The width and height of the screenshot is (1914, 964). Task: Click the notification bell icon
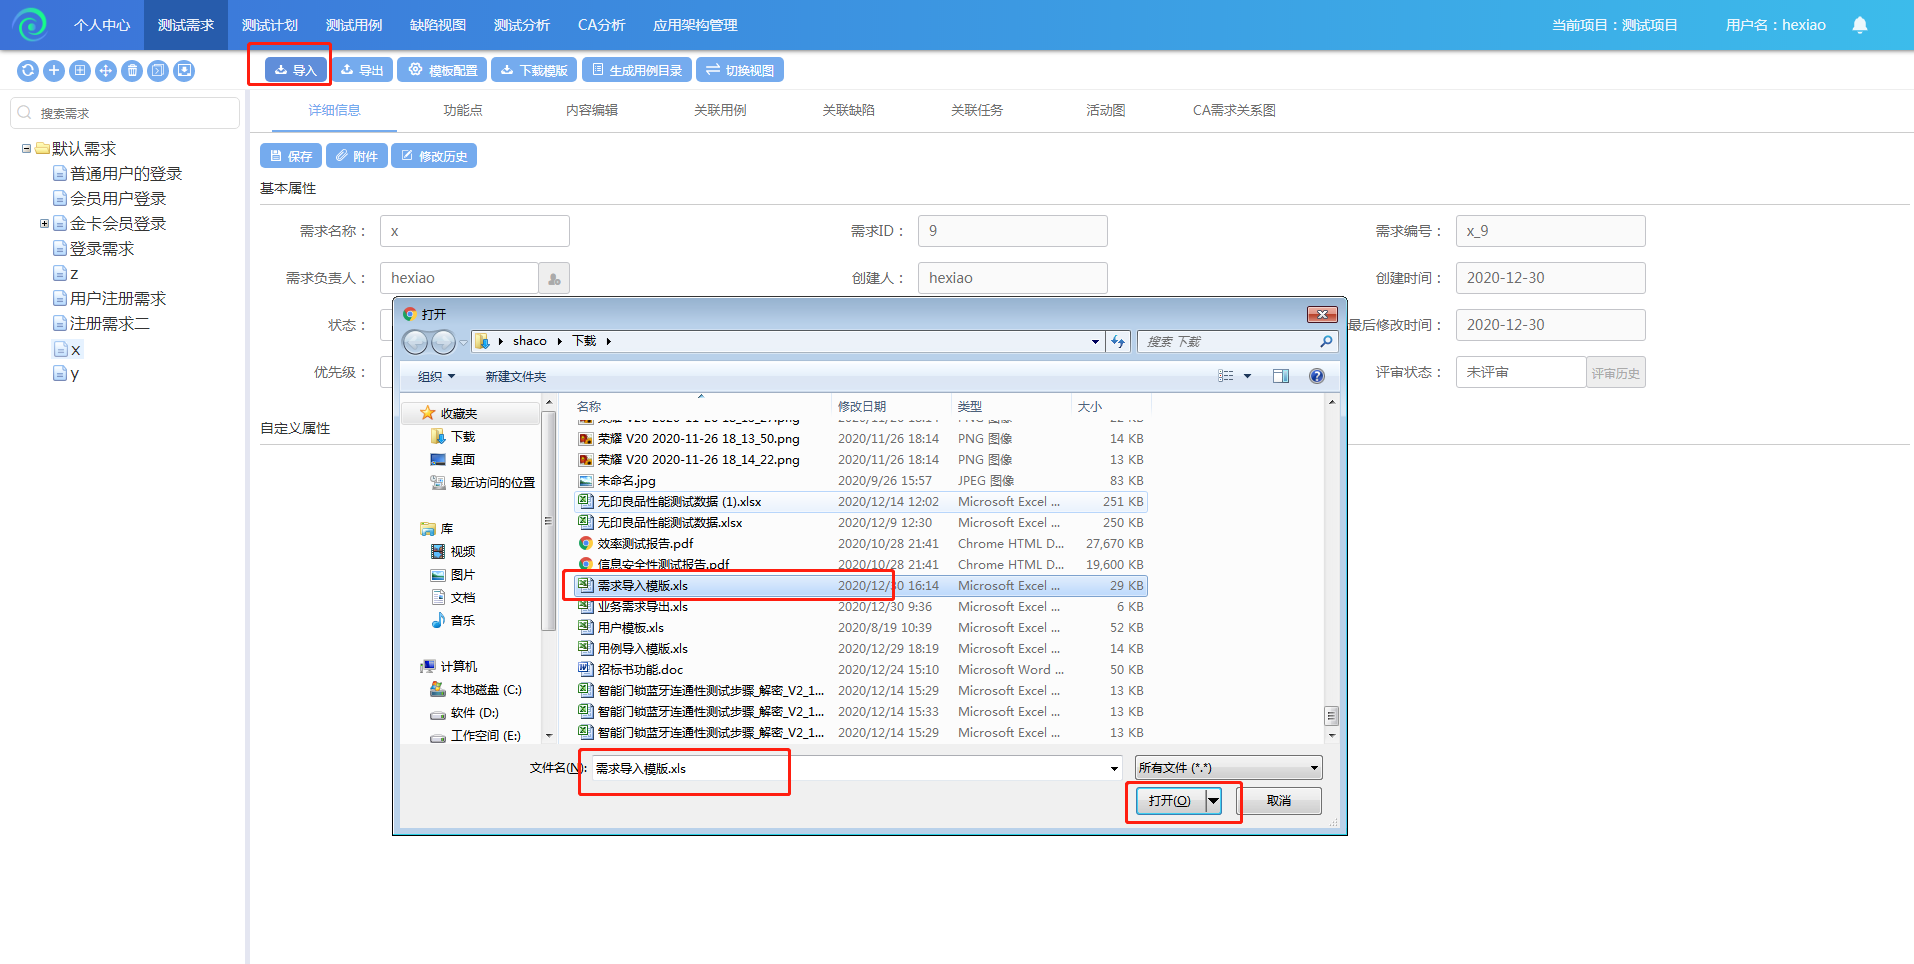1859,25
